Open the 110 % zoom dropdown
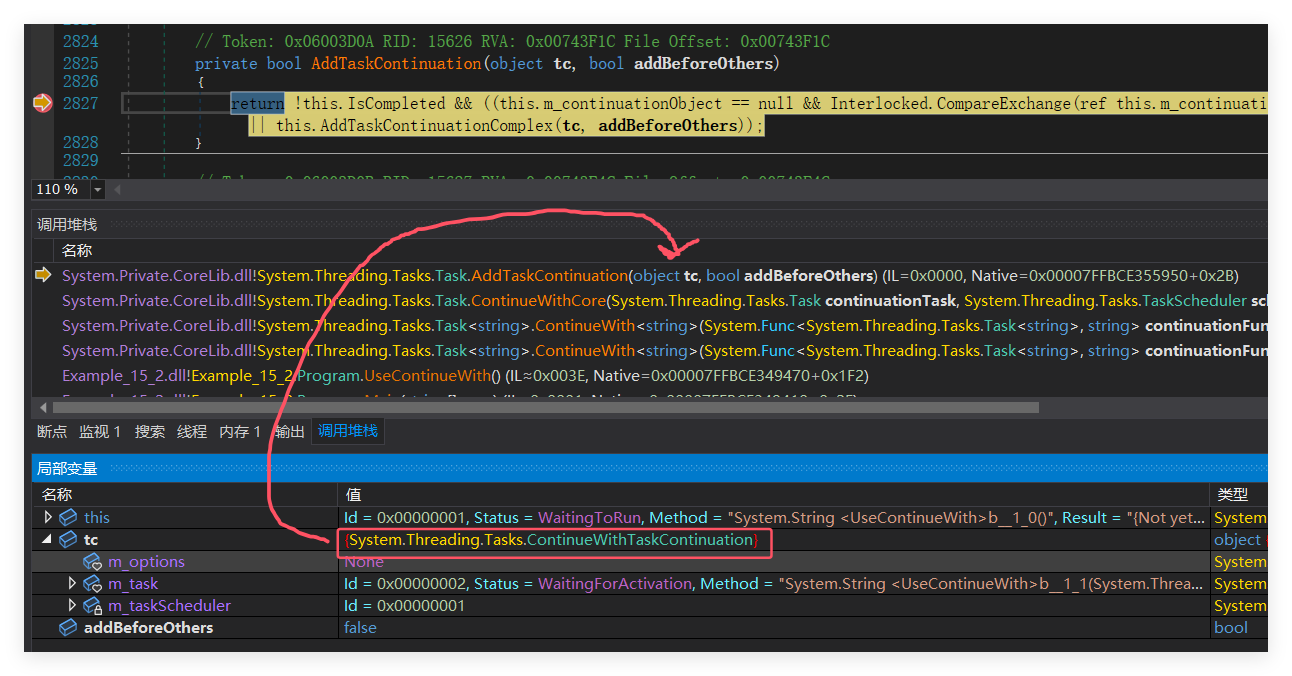This screenshot has width=1292, height=676. [98, 190]
